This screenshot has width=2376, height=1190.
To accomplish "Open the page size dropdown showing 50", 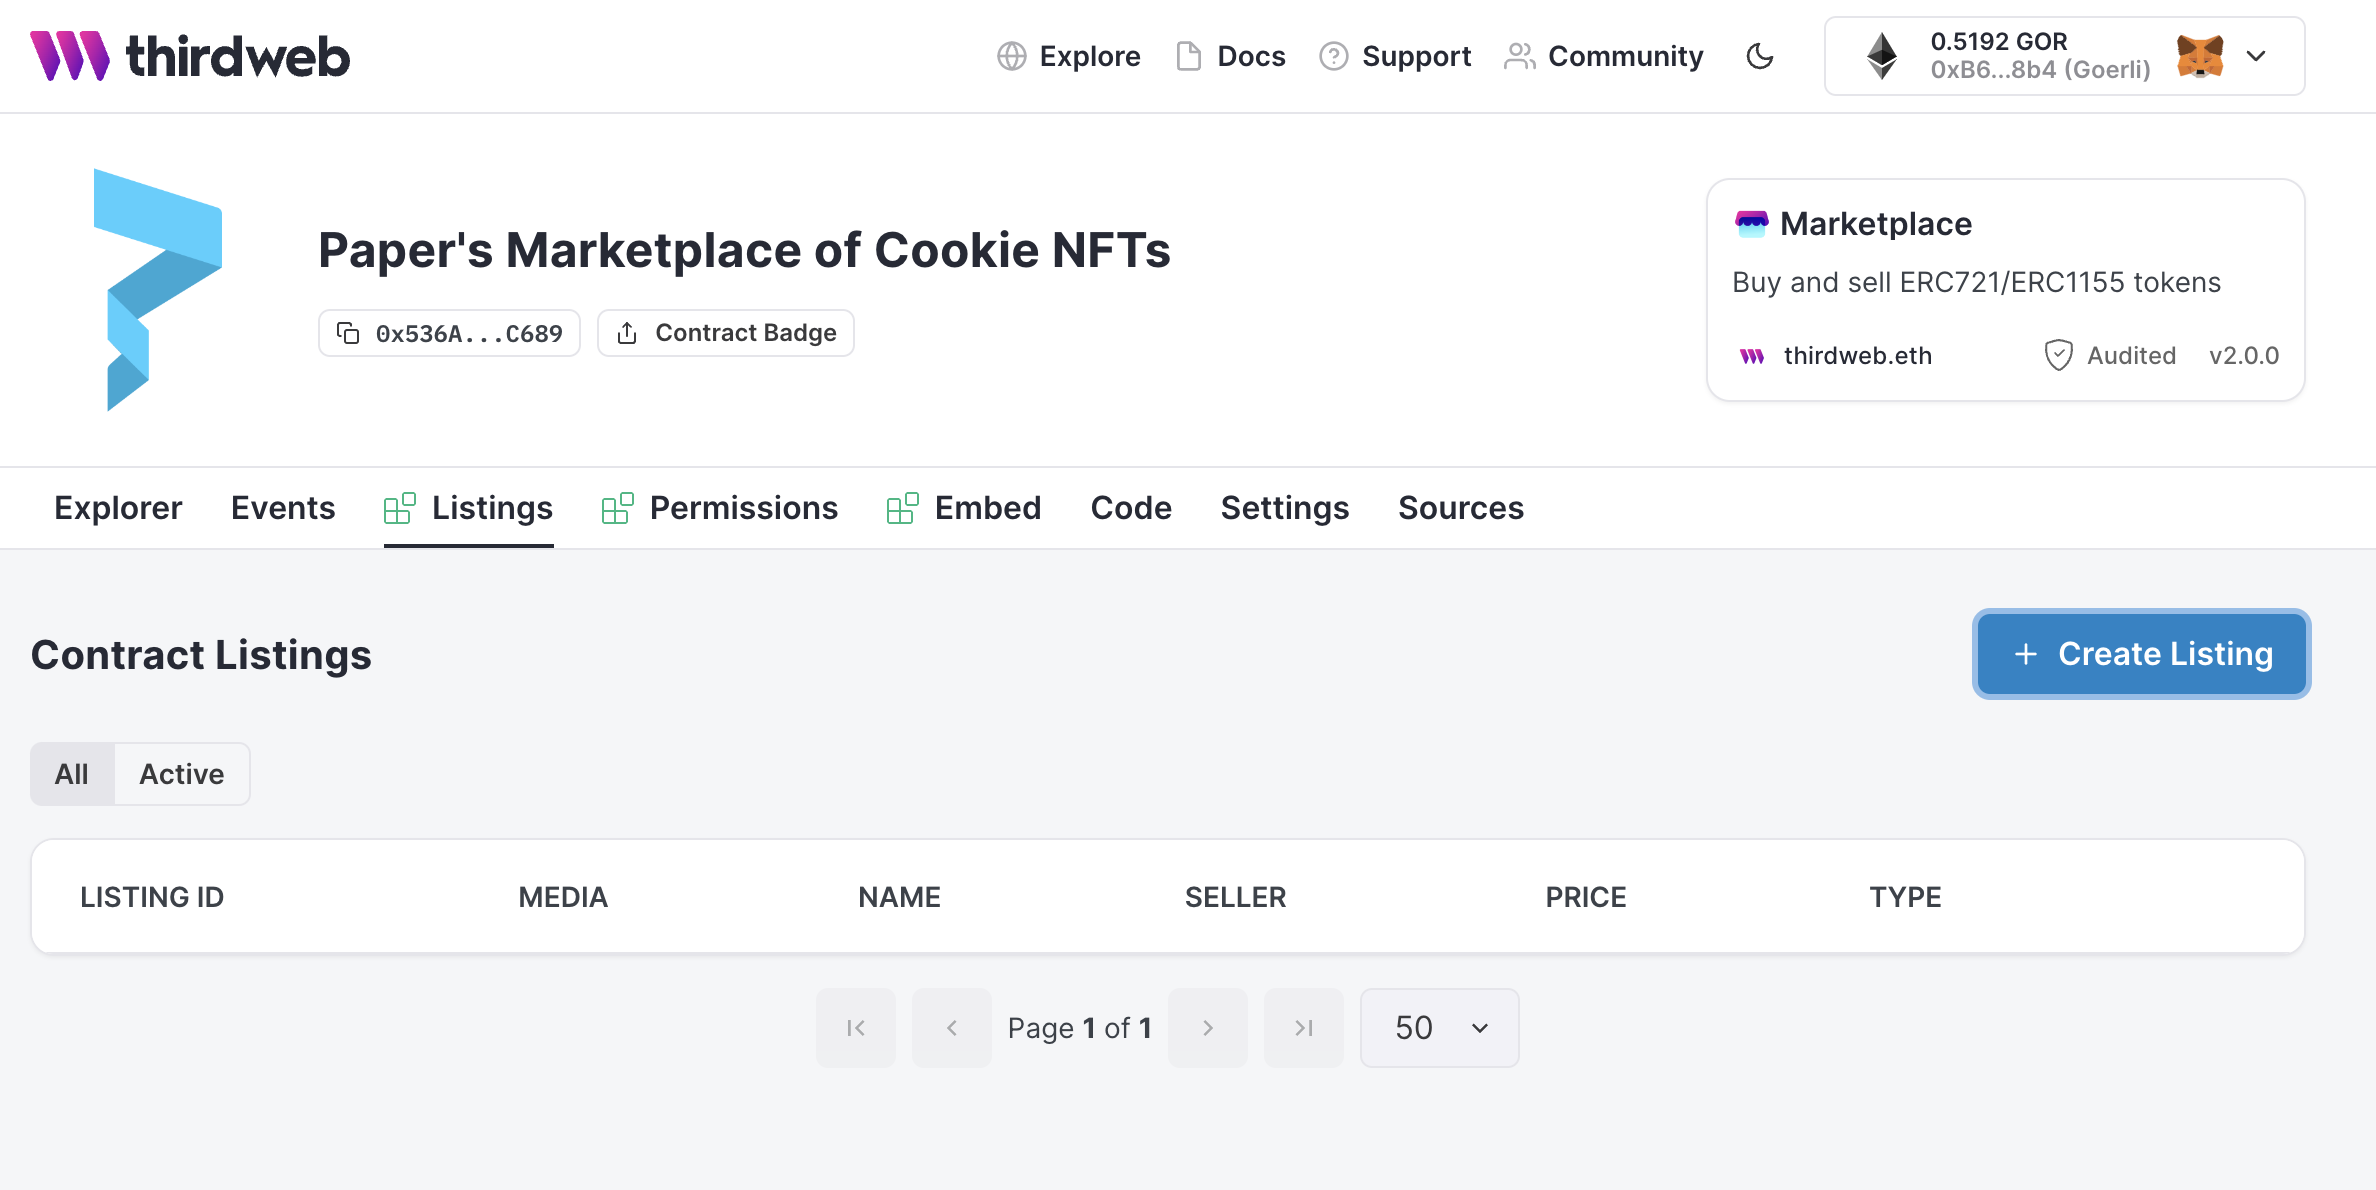I will (1438, 1027).
